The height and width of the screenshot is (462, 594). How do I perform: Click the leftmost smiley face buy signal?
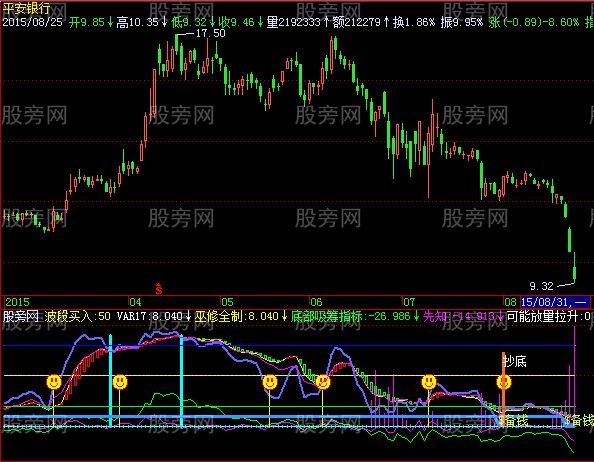54,382
